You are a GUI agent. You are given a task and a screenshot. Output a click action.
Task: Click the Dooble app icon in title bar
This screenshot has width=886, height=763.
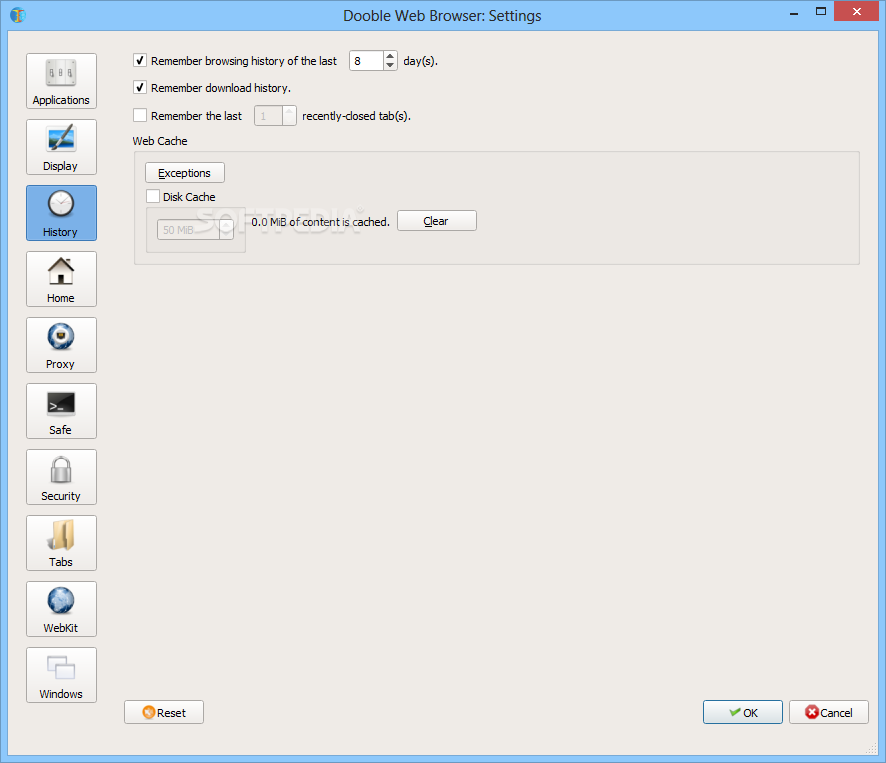tap(18, 15)
